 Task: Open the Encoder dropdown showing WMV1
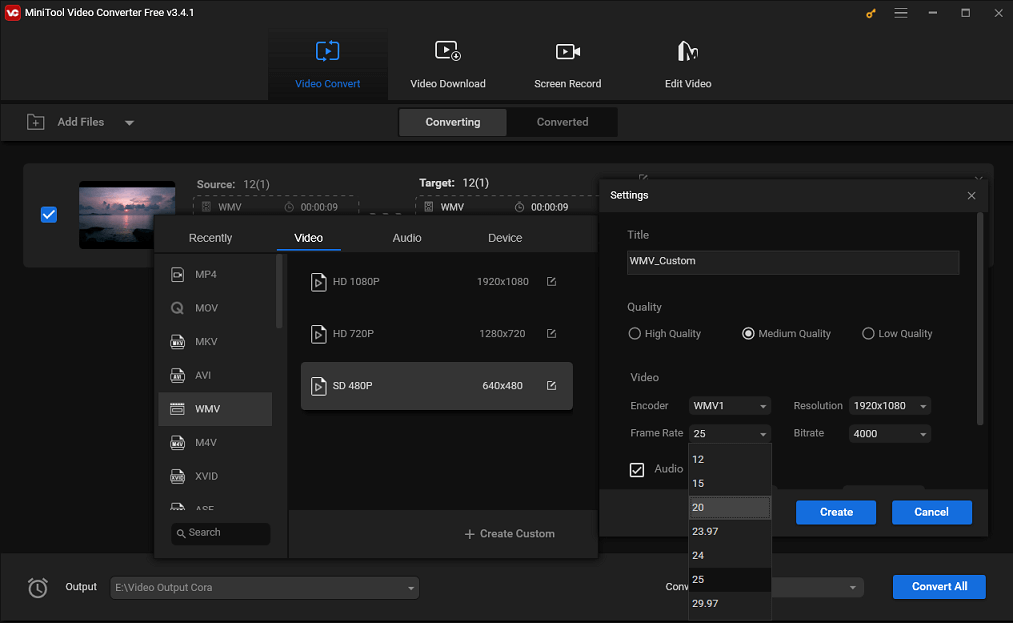[x=729, y=406]
